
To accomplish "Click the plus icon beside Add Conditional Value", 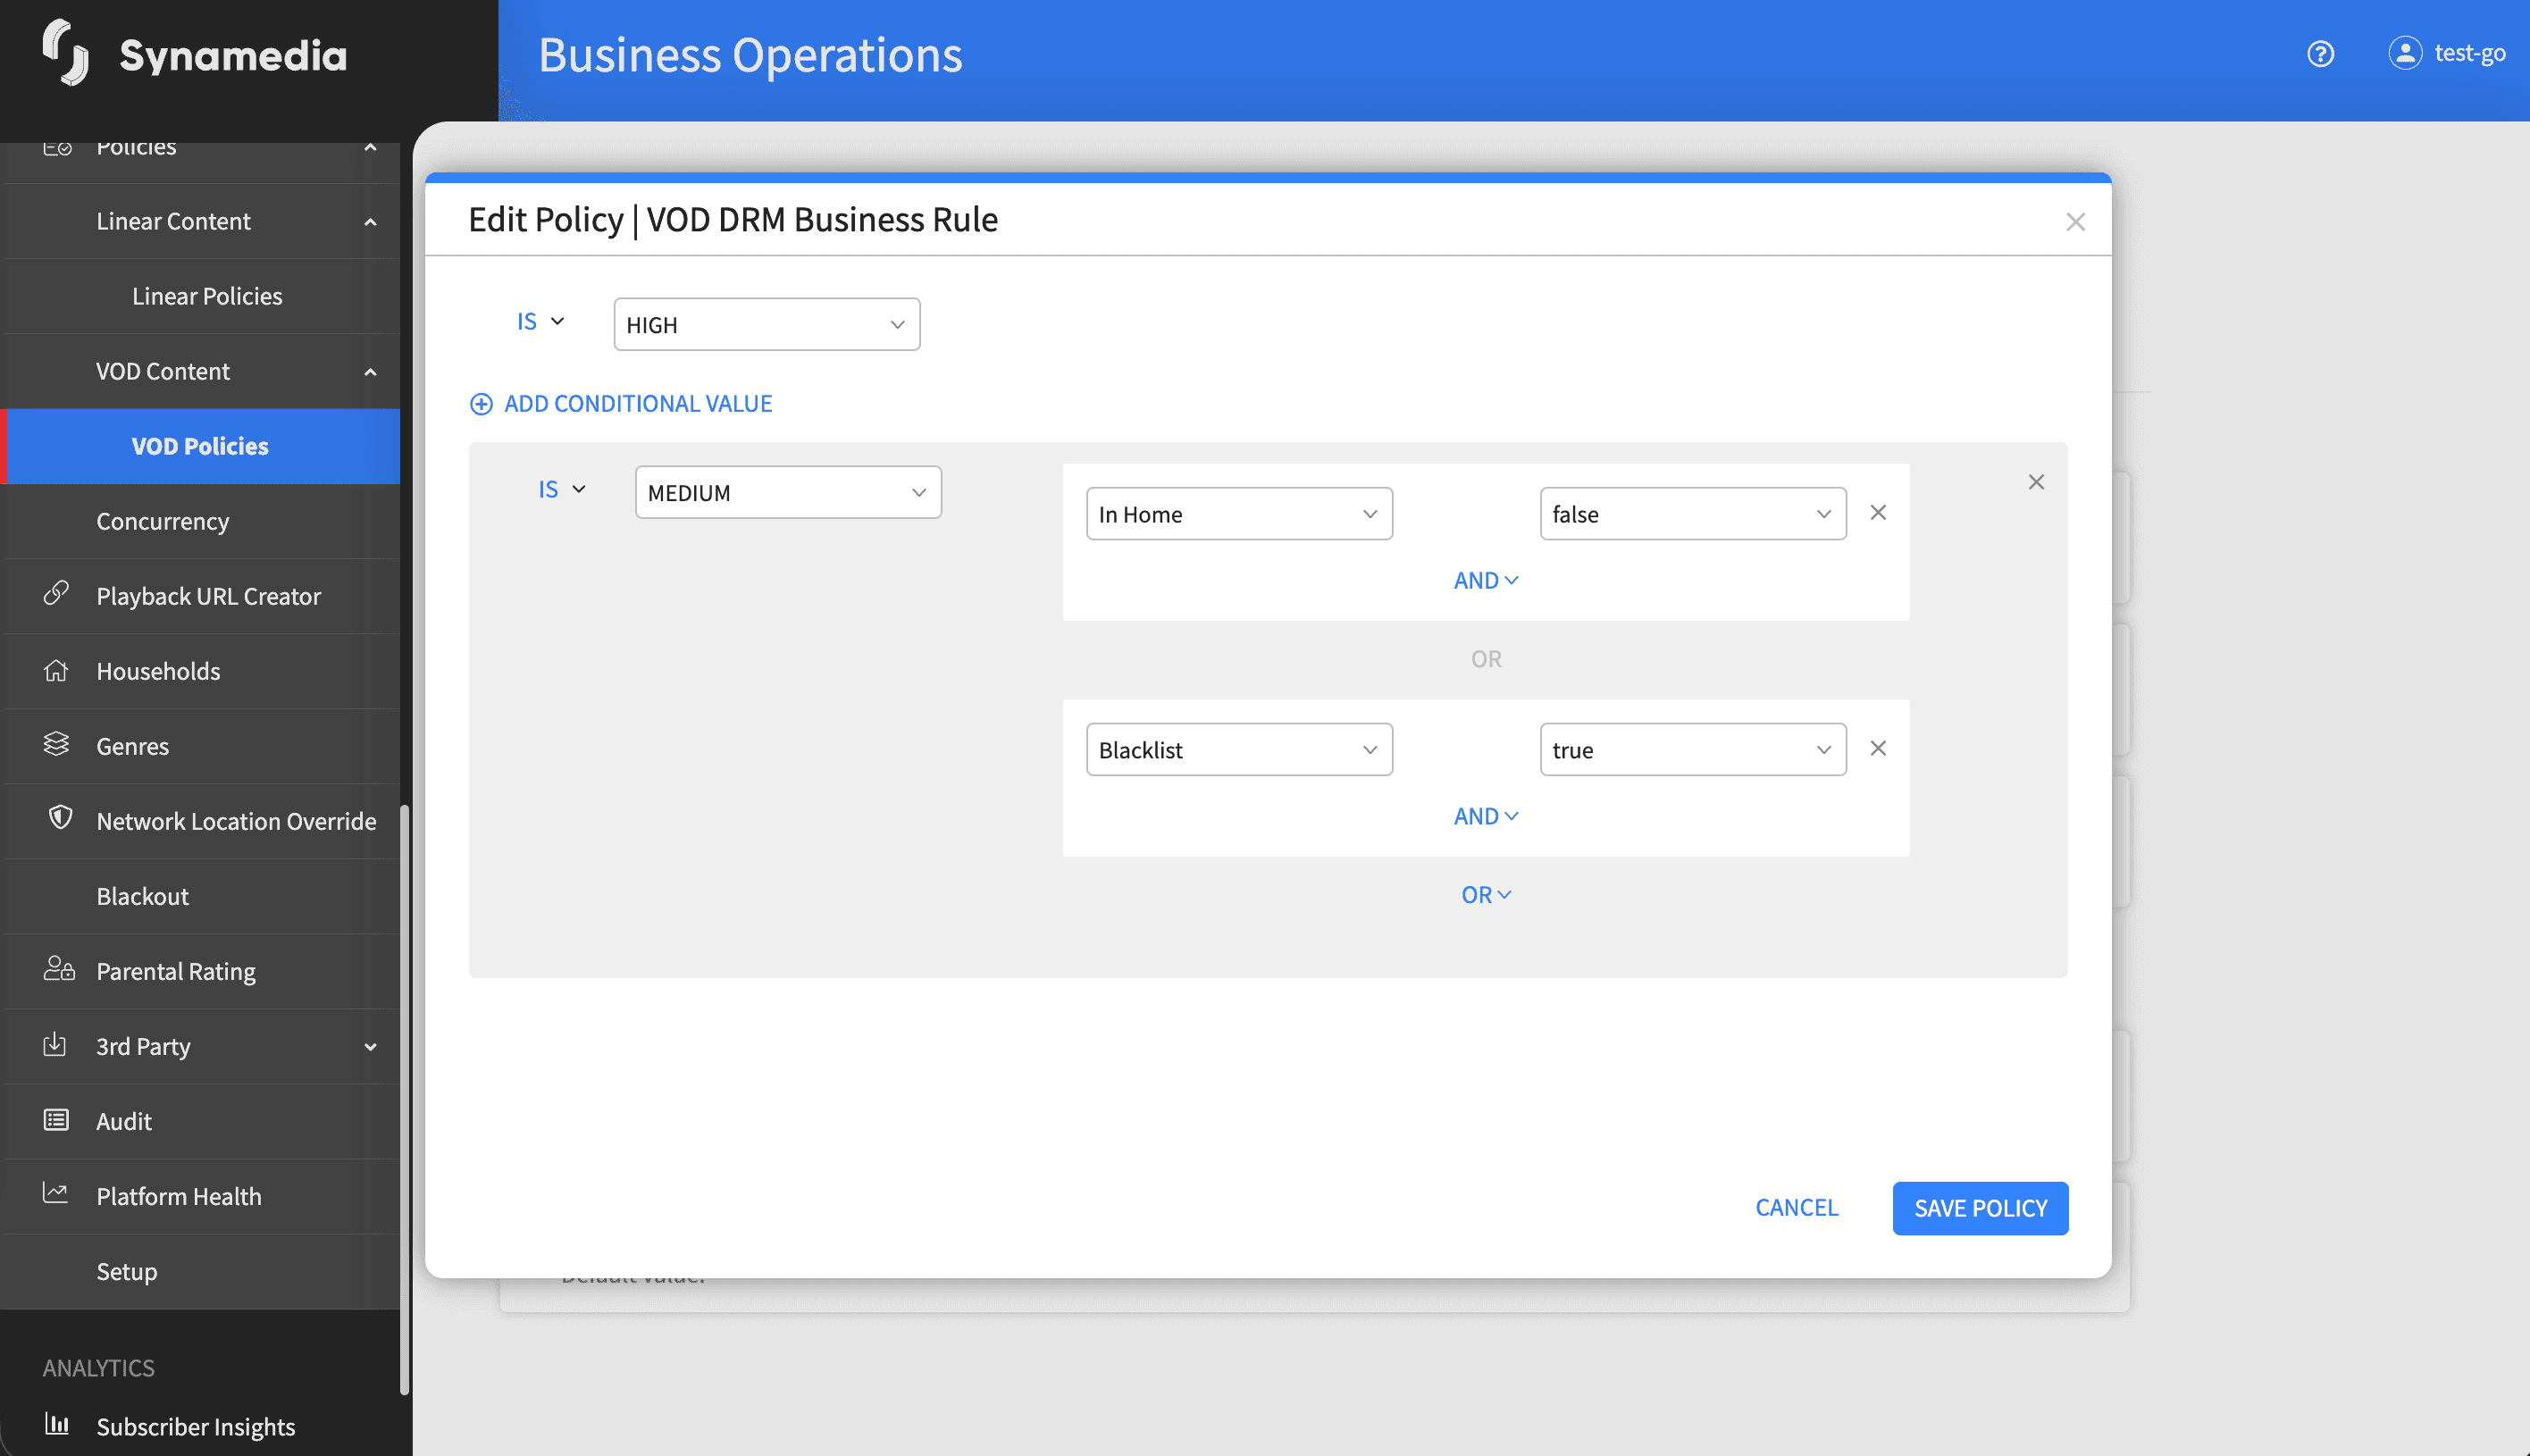I will (481, 404).
